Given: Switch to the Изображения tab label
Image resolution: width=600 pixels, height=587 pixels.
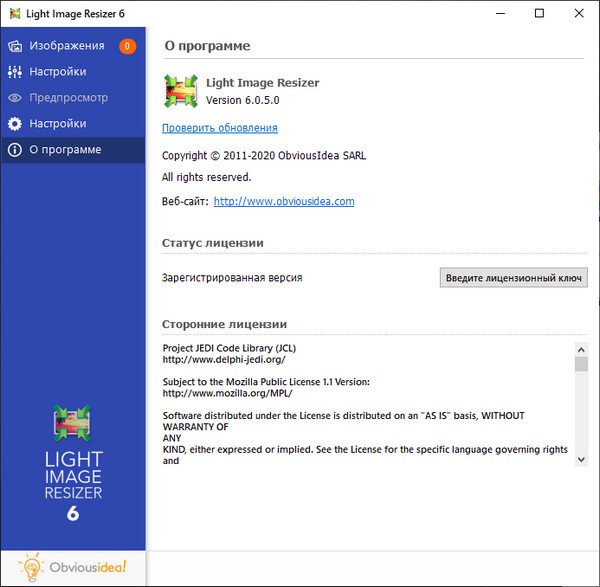Looking at the screenshot, I should coord(67,46).
